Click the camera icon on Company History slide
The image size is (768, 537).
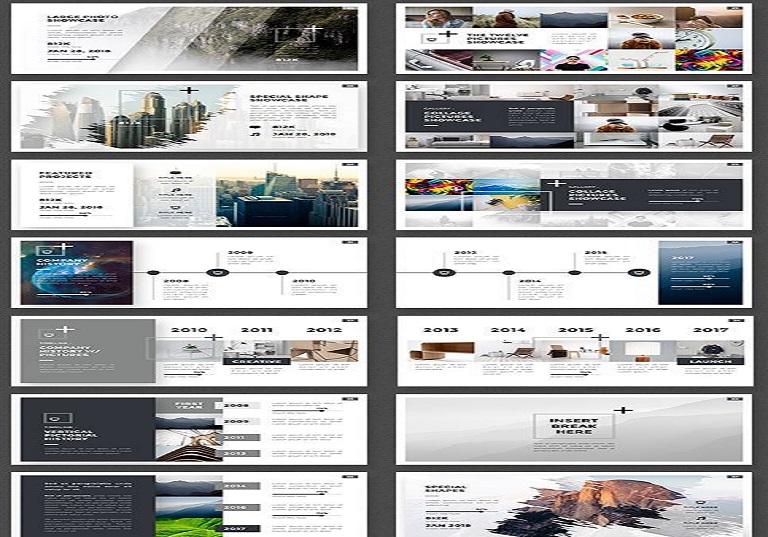pos(46,250)
